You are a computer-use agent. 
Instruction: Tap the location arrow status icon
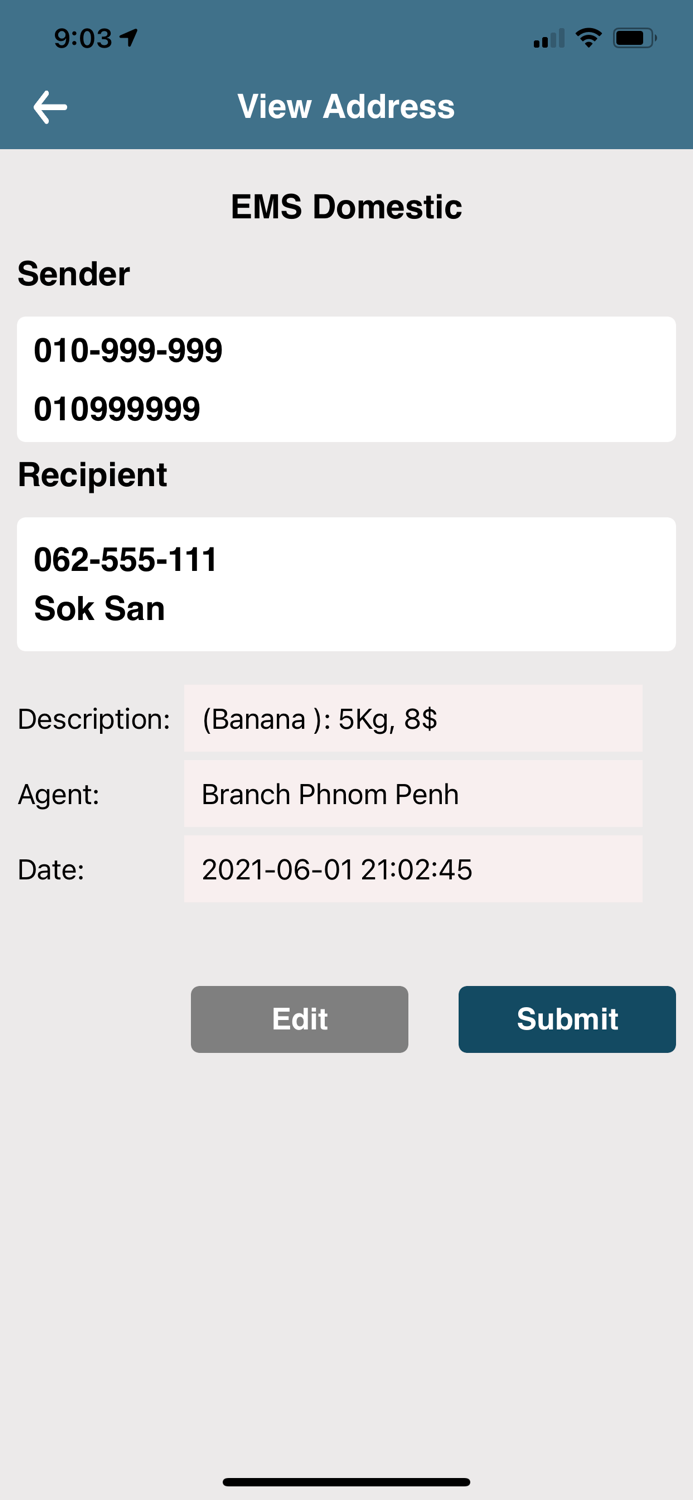(x=129, y=38)
